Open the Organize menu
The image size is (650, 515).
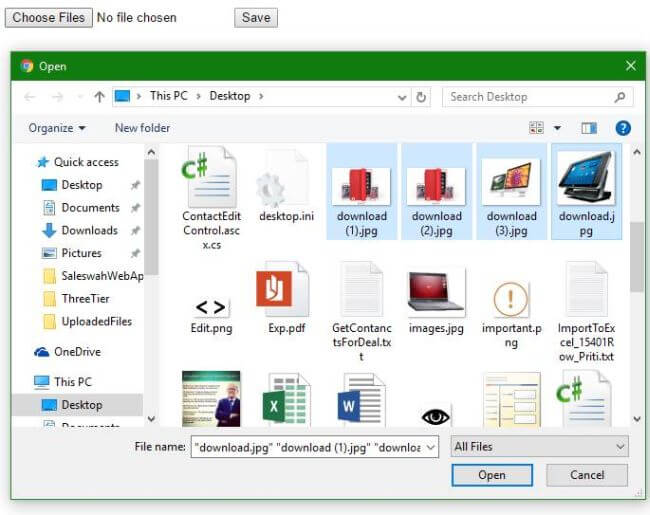57,128
